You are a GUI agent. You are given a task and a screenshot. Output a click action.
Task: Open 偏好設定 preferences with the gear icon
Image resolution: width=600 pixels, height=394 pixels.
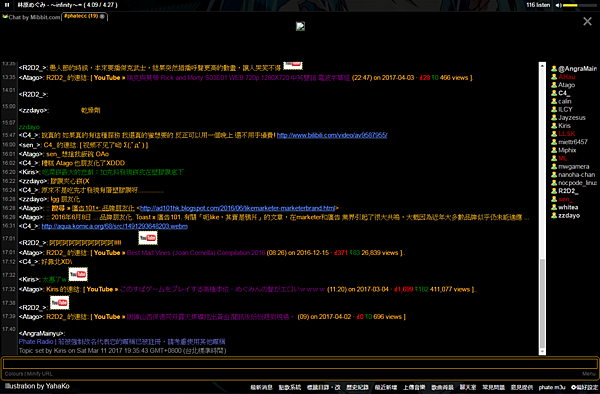(x=584, y=387)
